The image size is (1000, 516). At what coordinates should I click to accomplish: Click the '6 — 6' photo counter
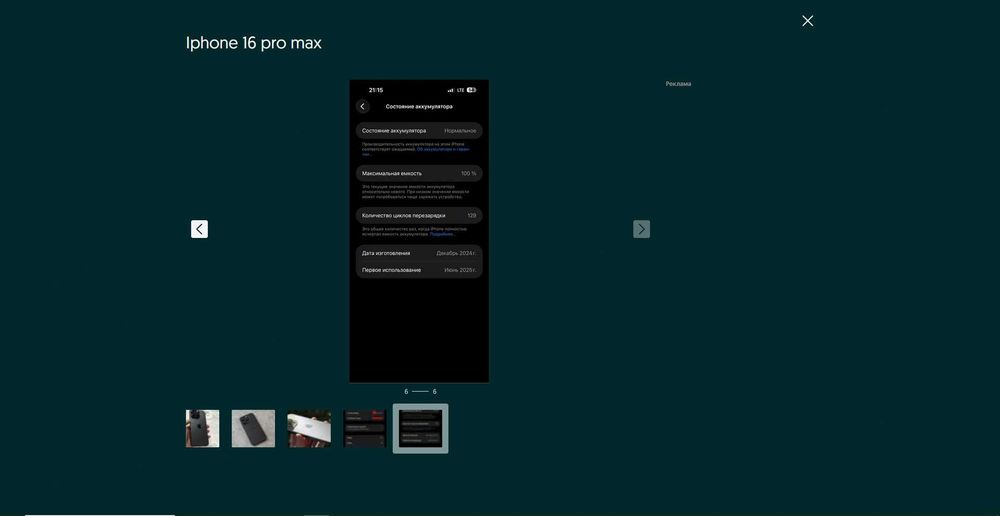pyautogui.click(x=420, y=392)
